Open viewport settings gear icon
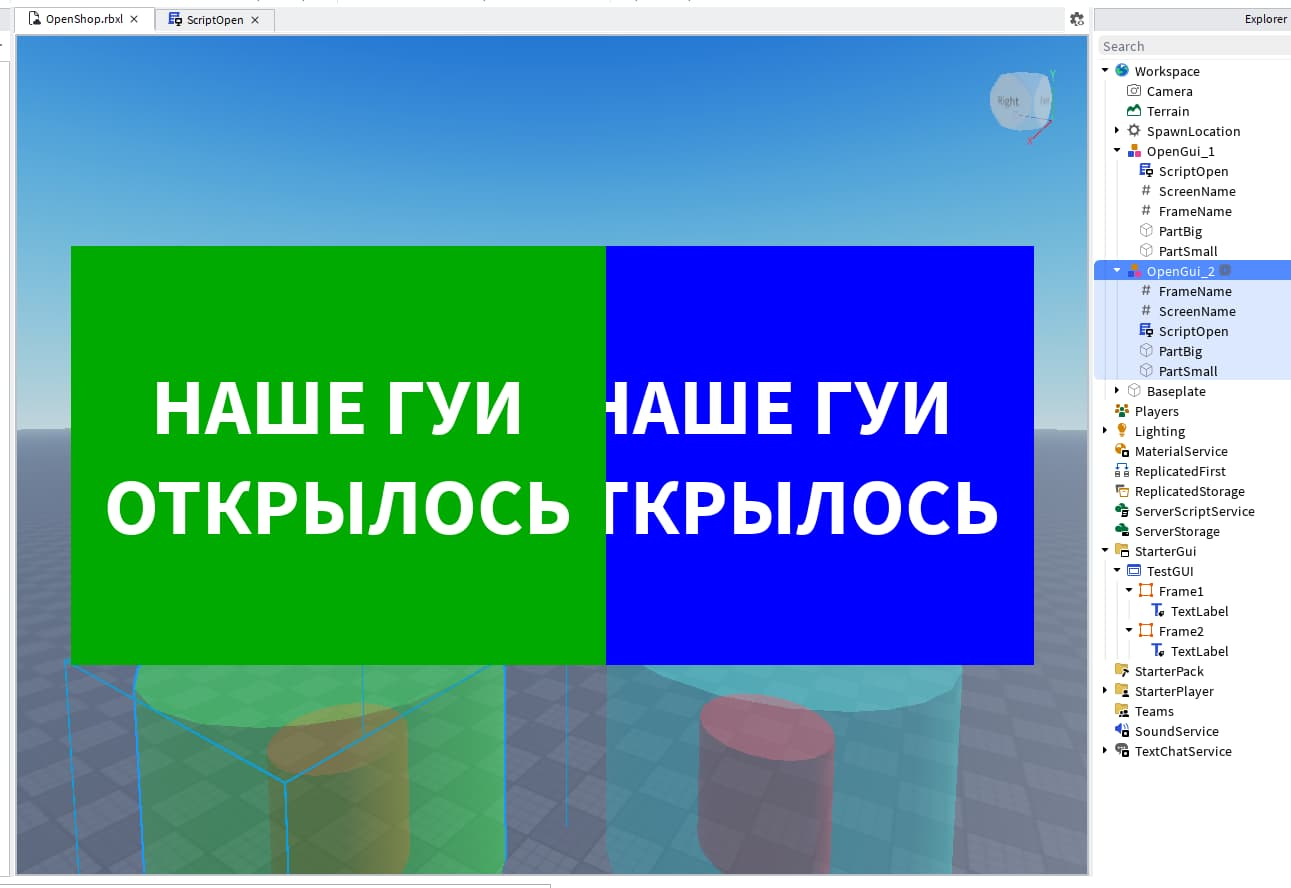 pyautogui.click(x=1076, y=19)
